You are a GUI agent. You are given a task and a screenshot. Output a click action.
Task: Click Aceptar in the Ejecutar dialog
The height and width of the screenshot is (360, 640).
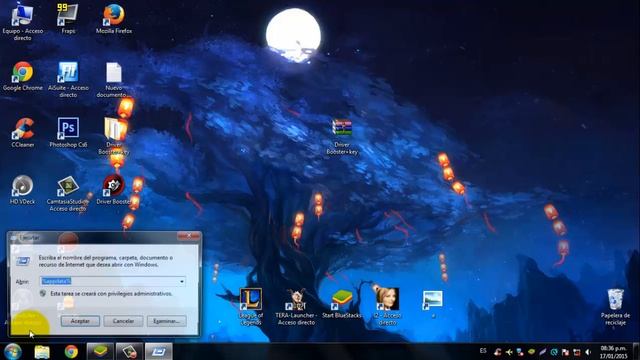80,321
